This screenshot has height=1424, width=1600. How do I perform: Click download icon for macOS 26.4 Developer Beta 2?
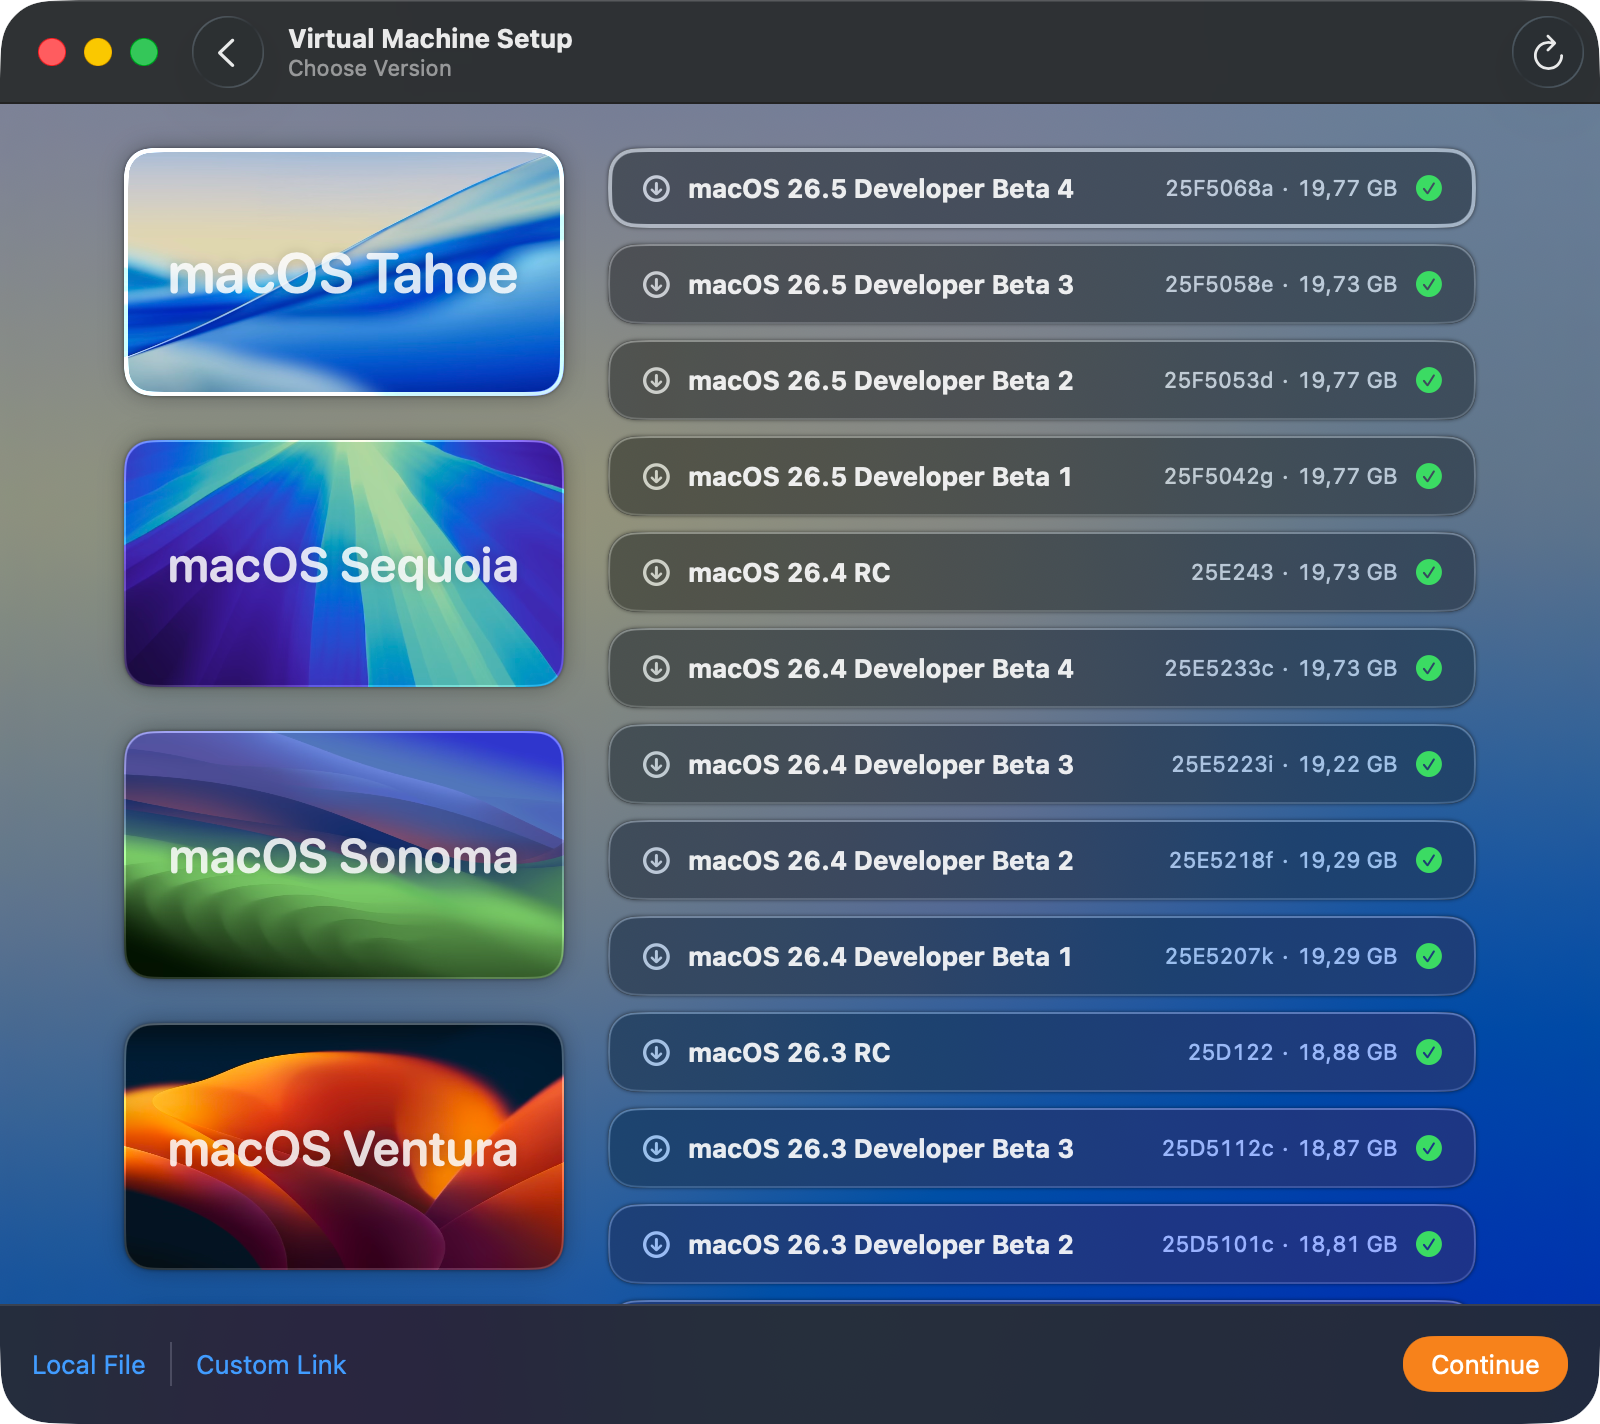656,861
